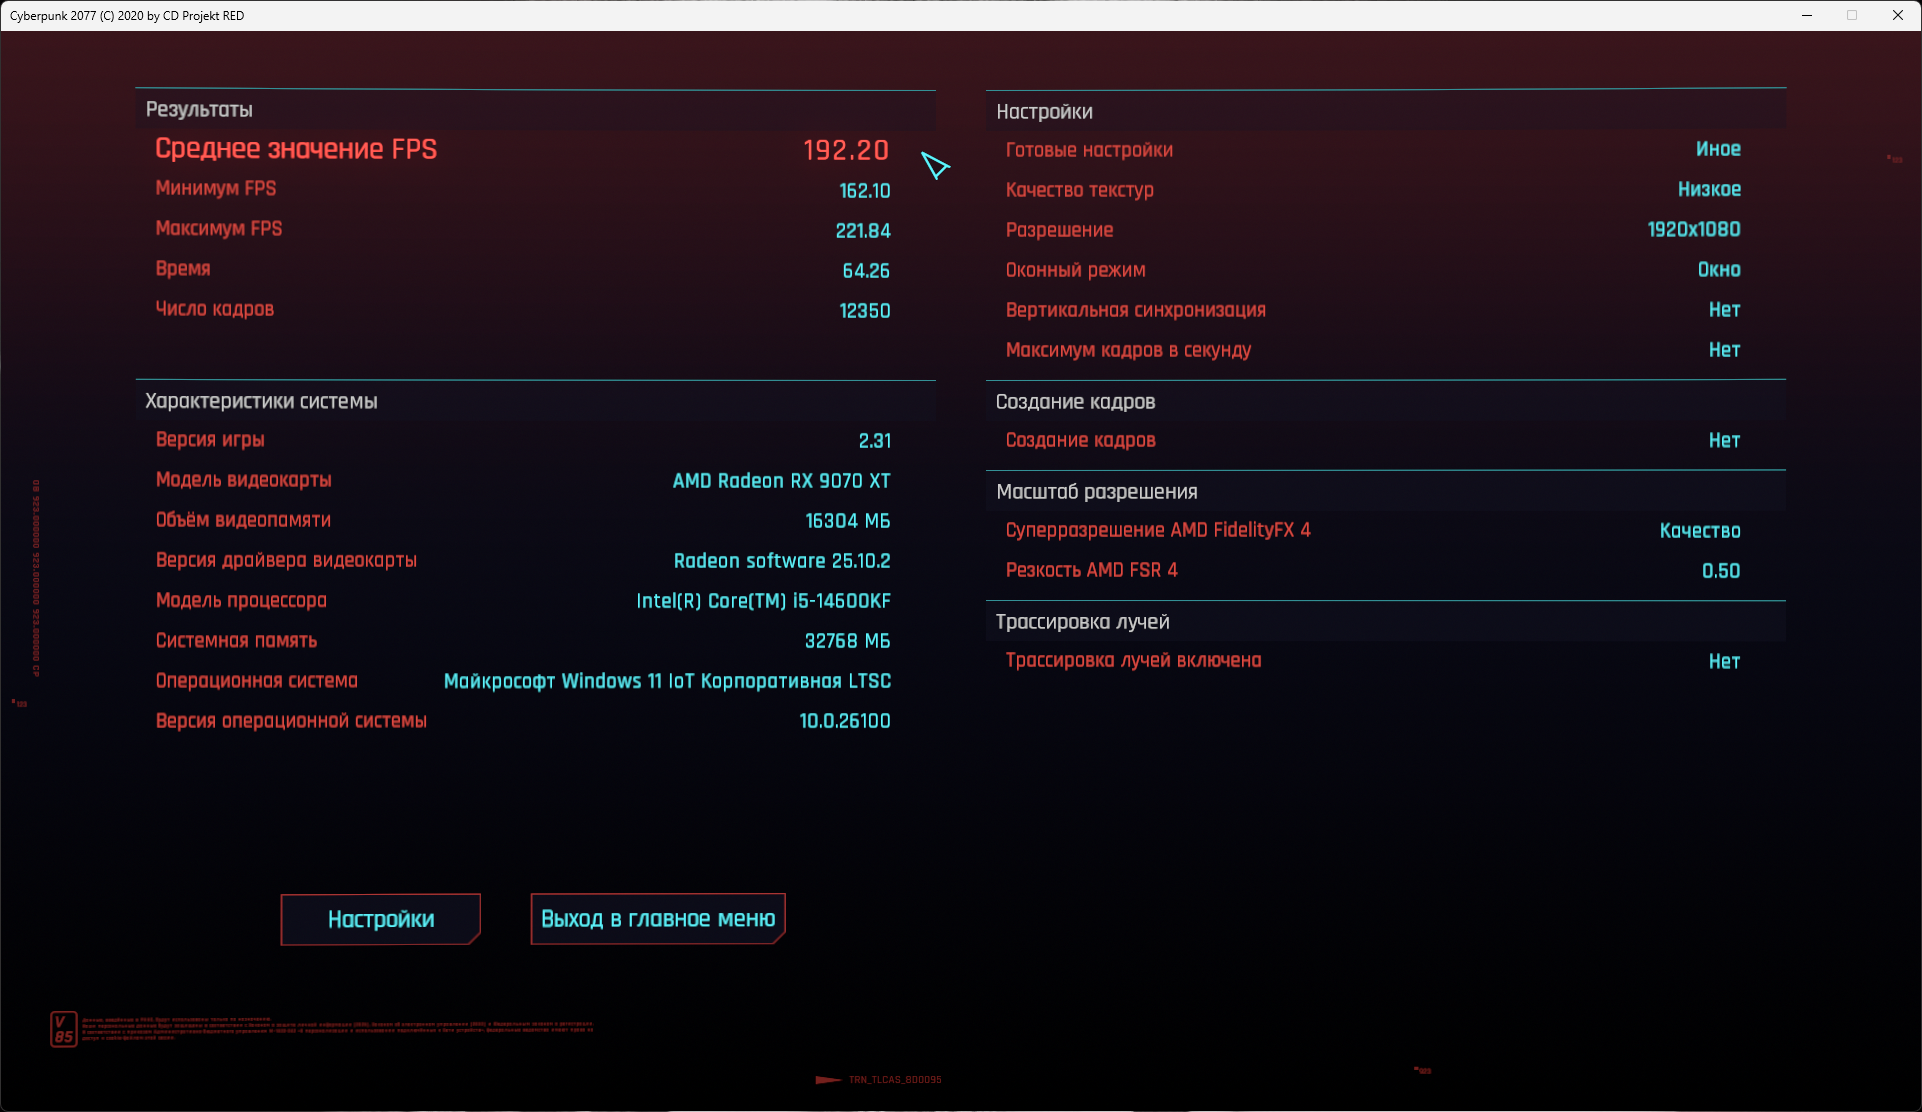
Task: Click the Результаты section header
Action: click(x=199, y=110)
